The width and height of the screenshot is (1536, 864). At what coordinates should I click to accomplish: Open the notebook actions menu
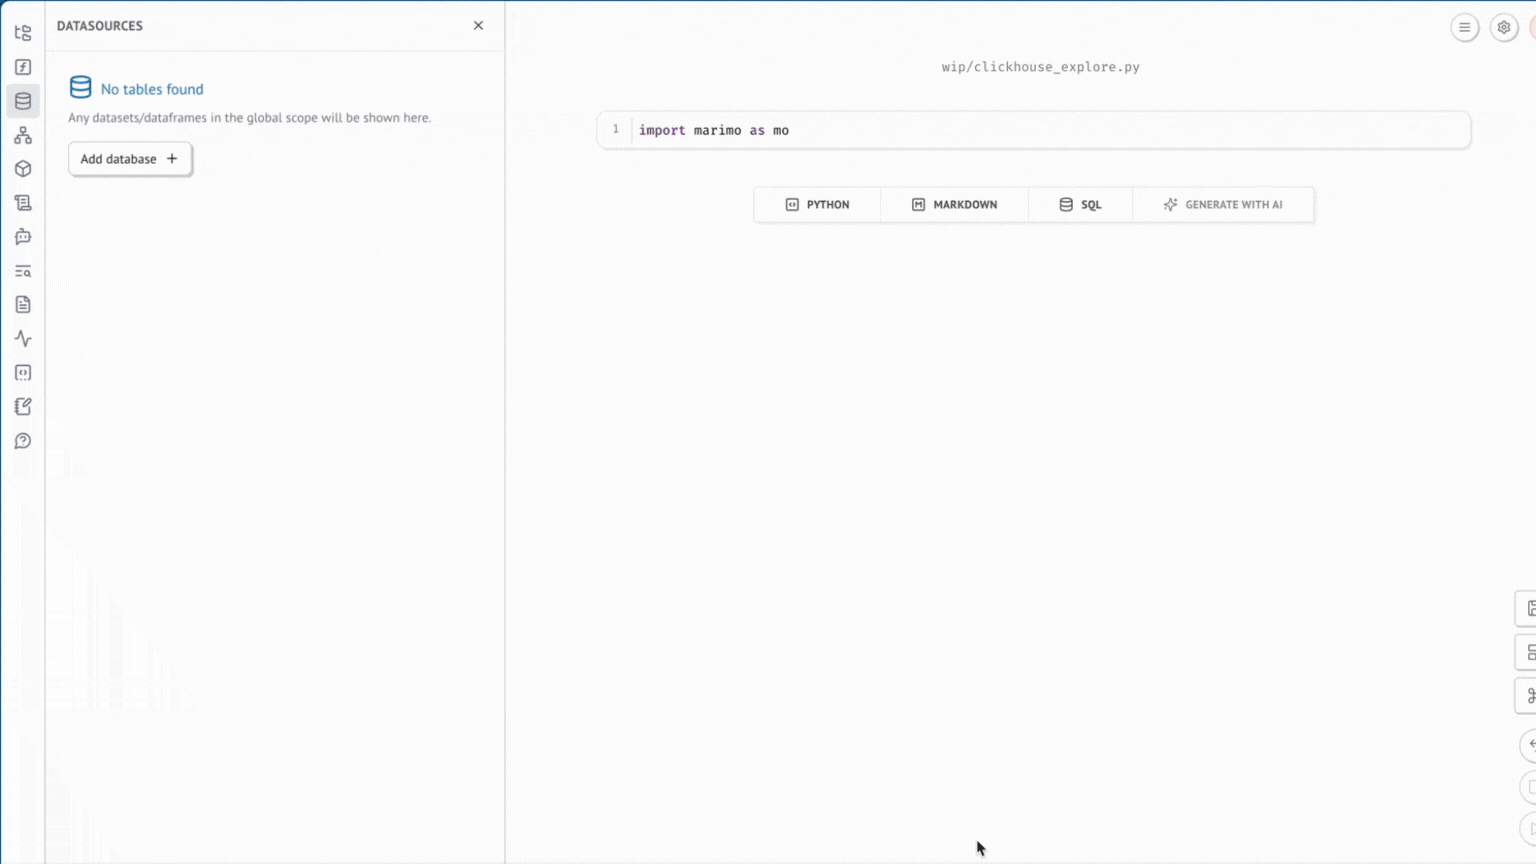(1464, 27)
